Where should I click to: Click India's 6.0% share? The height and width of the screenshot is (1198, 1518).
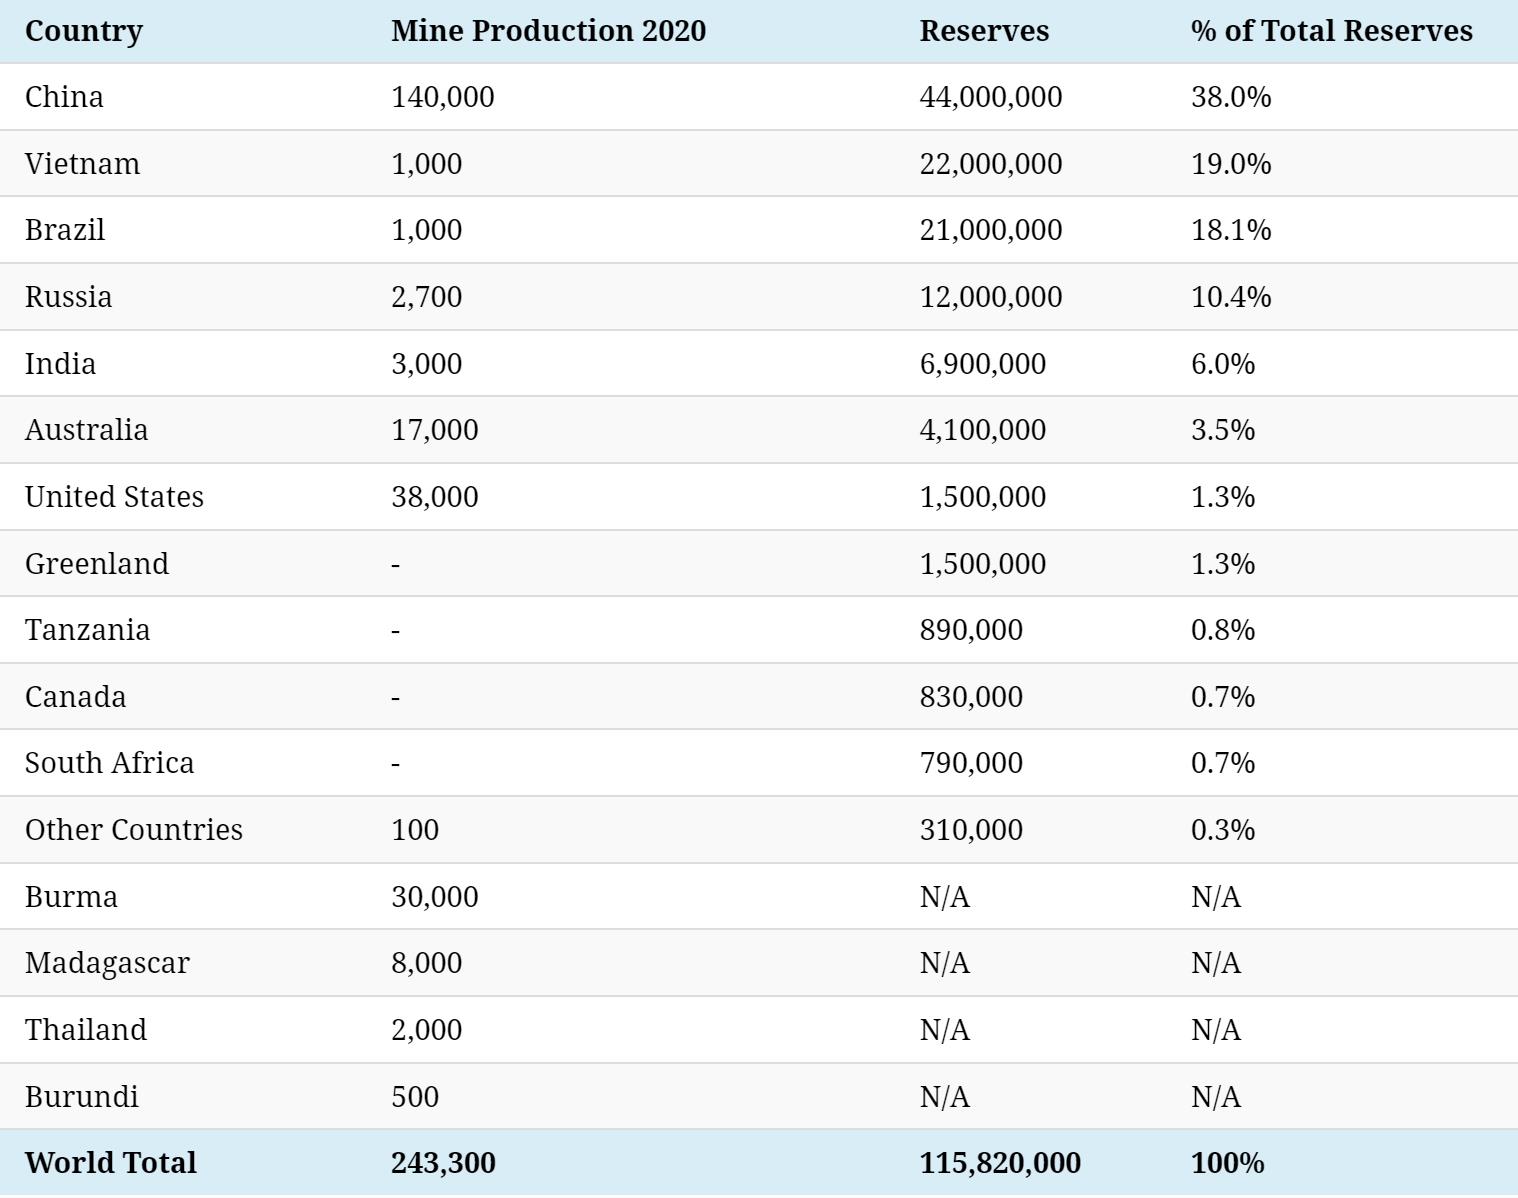click(1223, 363)
